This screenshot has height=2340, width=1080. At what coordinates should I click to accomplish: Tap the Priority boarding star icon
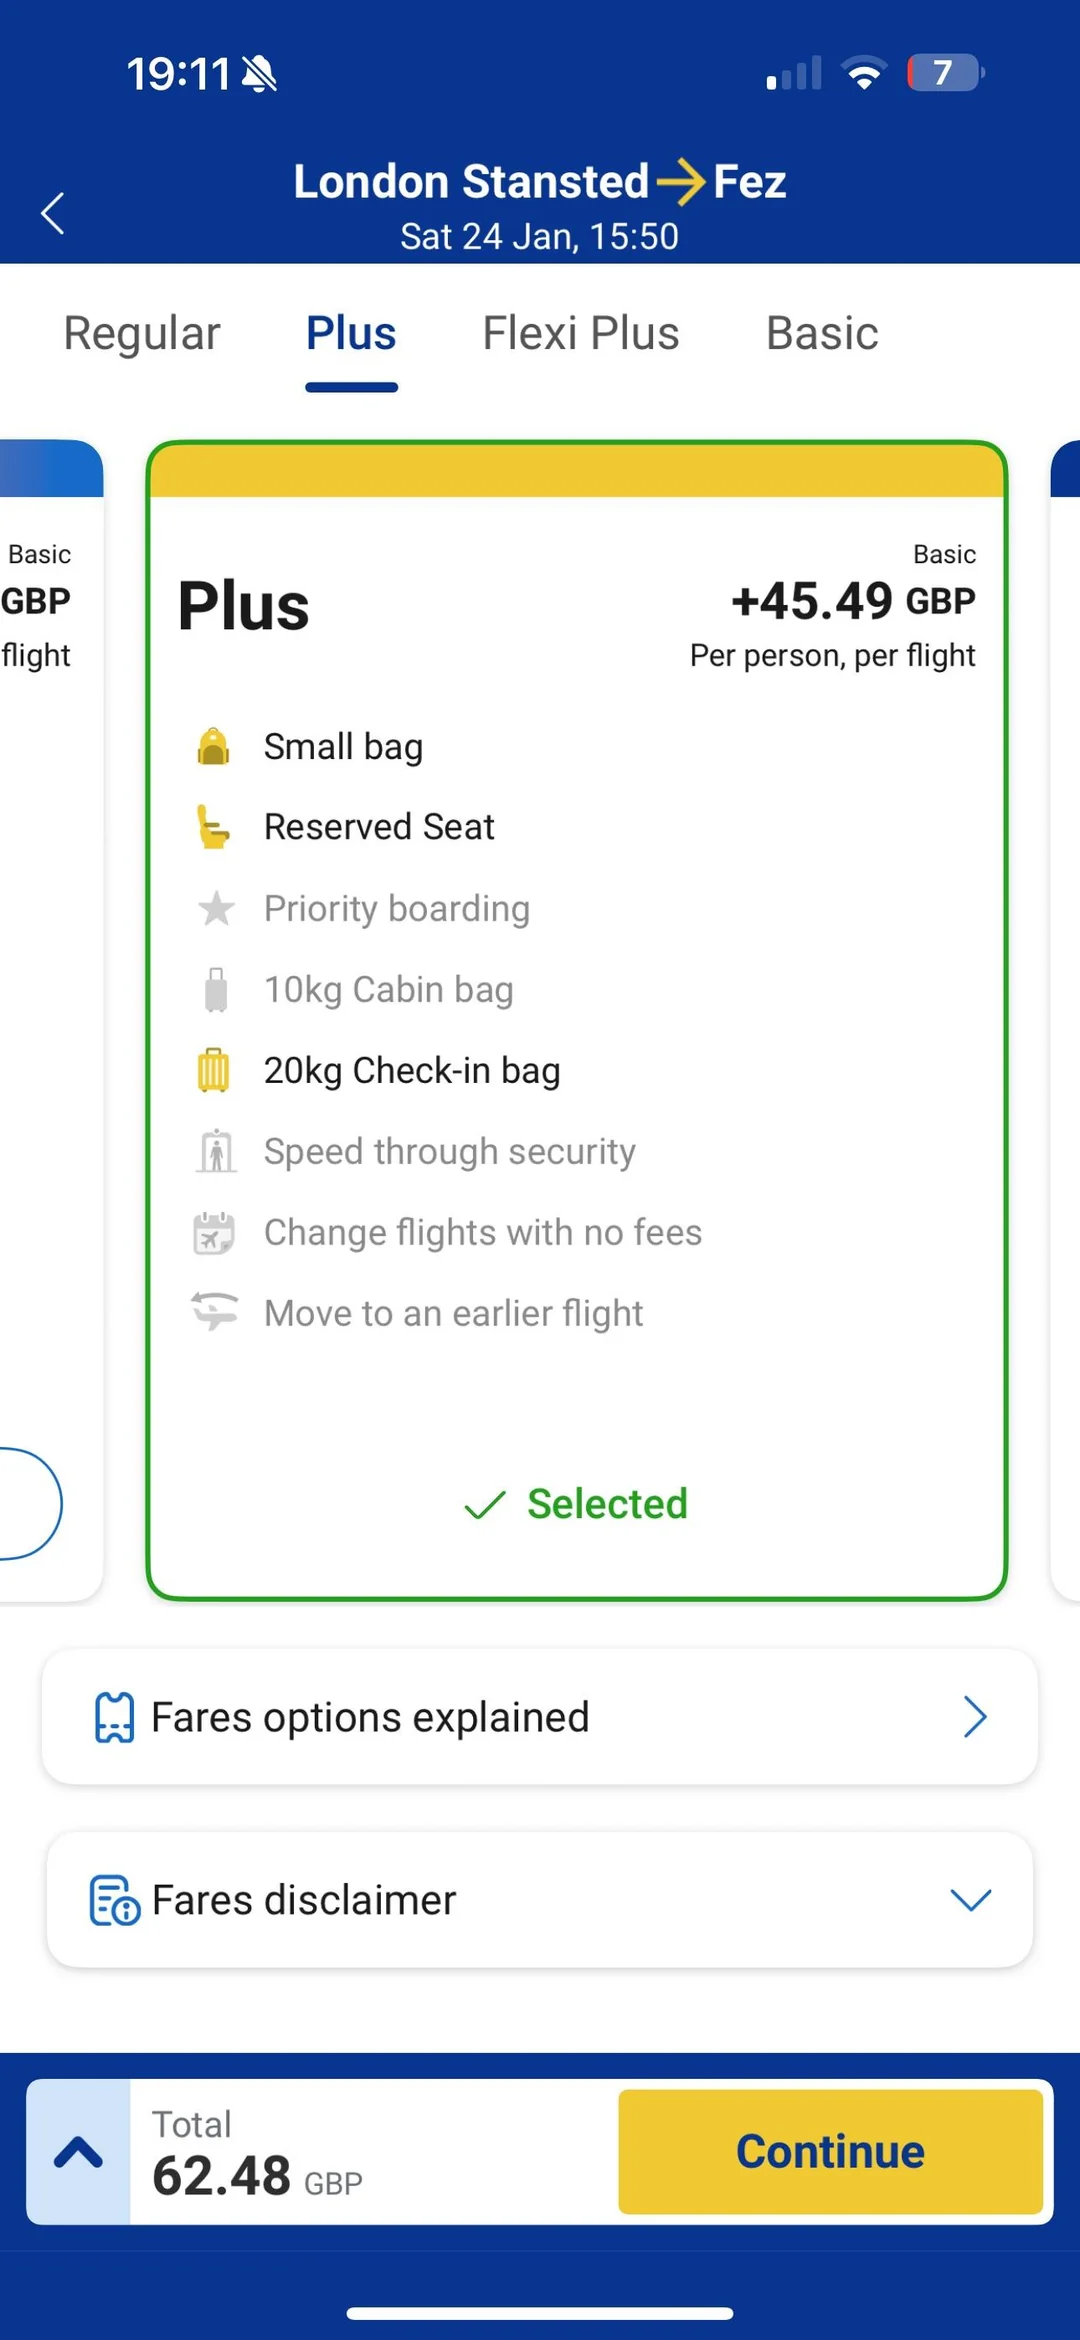215,909
